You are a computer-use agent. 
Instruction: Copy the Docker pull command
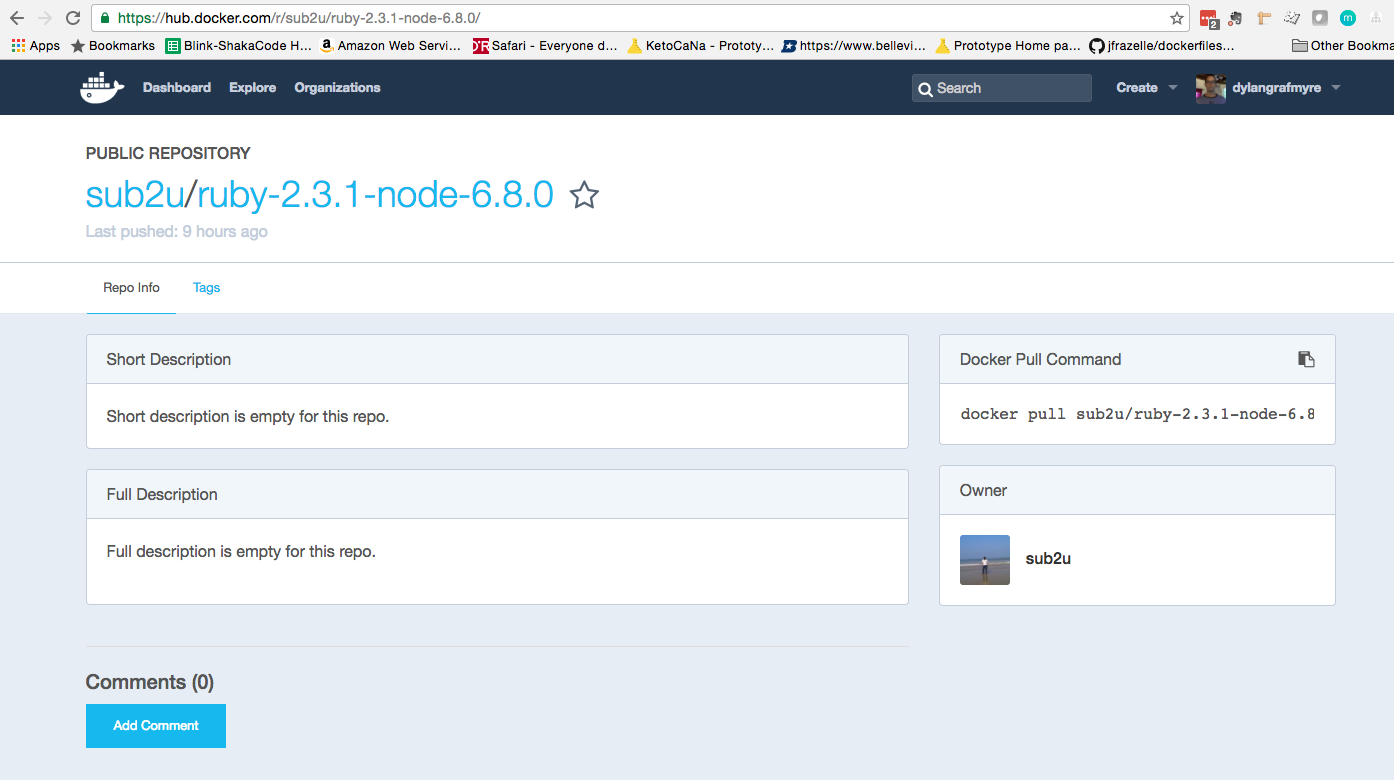1306,359
